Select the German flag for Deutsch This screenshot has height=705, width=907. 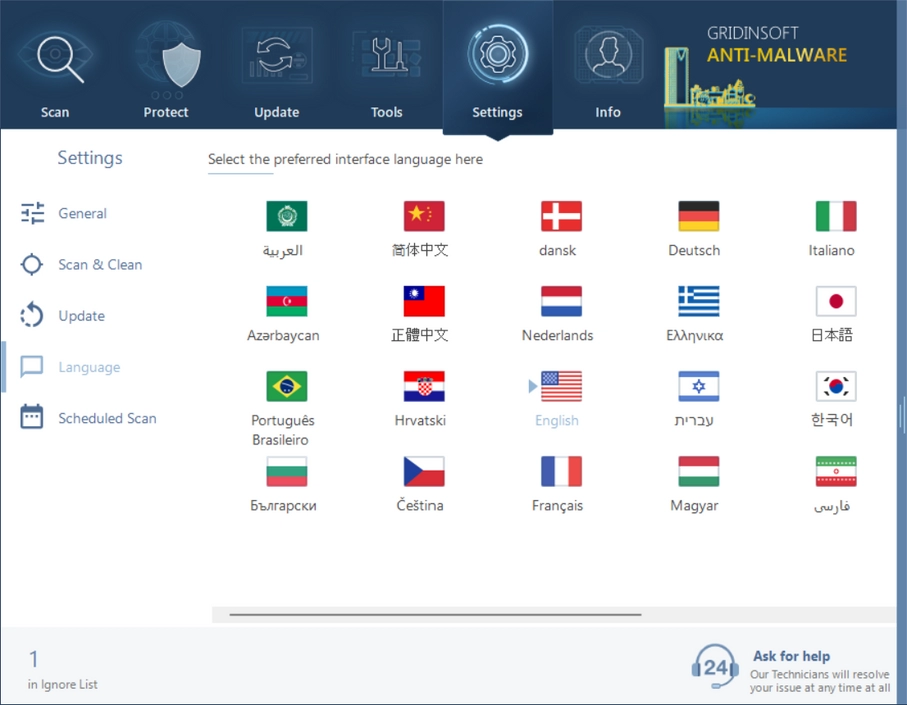coord(697,216)
